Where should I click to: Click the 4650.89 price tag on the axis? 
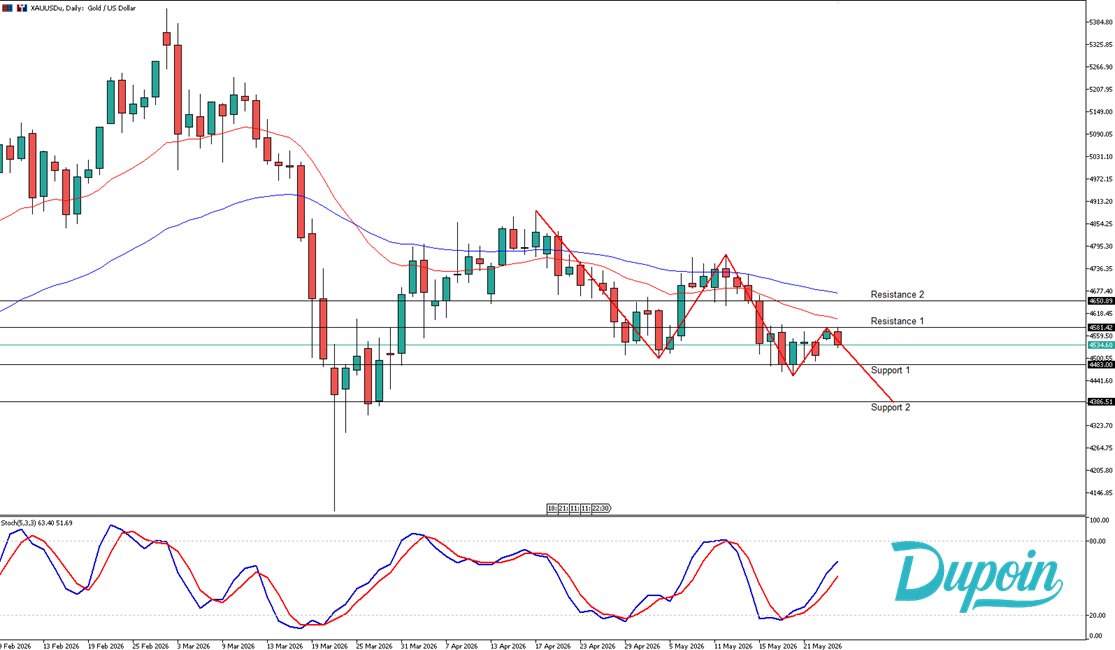point(1101,301)
